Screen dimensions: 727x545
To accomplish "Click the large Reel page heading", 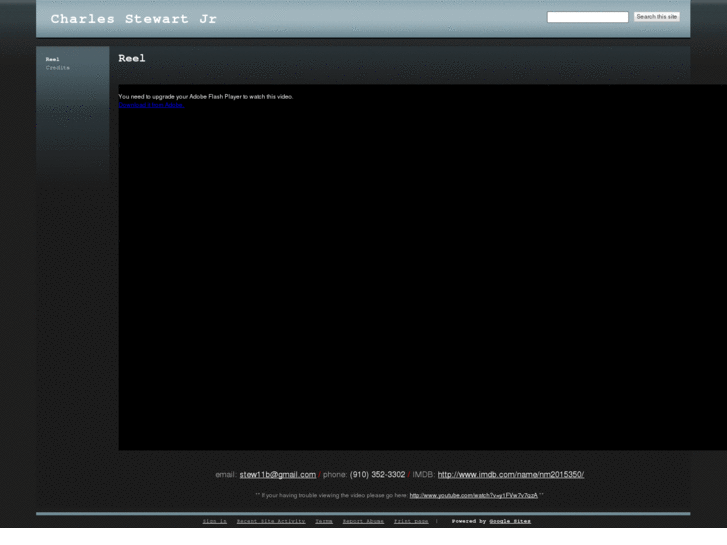I will 132,59.
